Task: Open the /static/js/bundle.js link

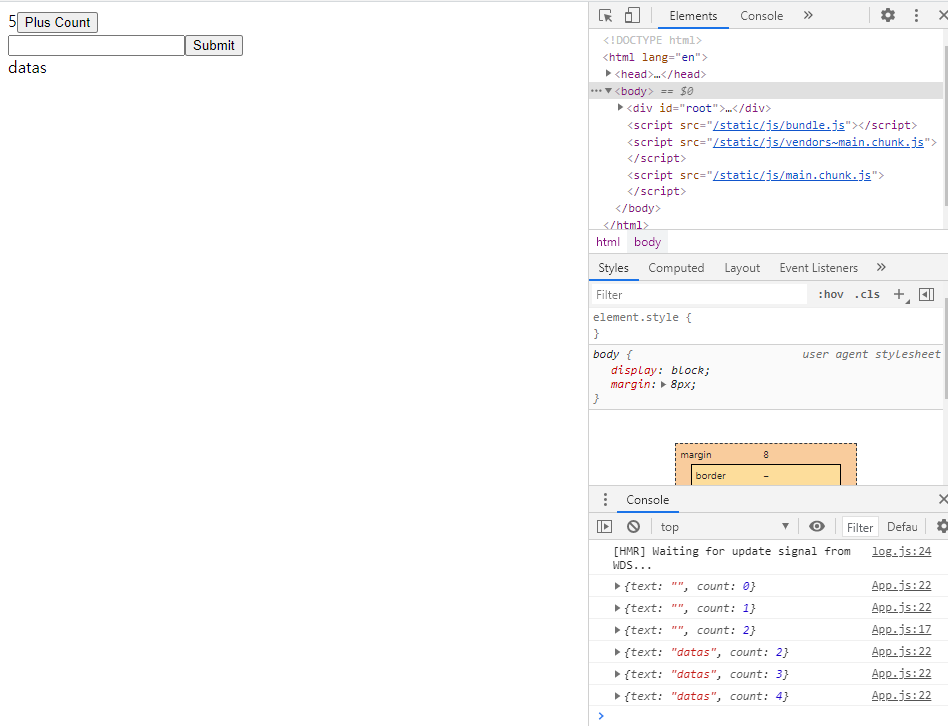Action: tap(779, 125)
